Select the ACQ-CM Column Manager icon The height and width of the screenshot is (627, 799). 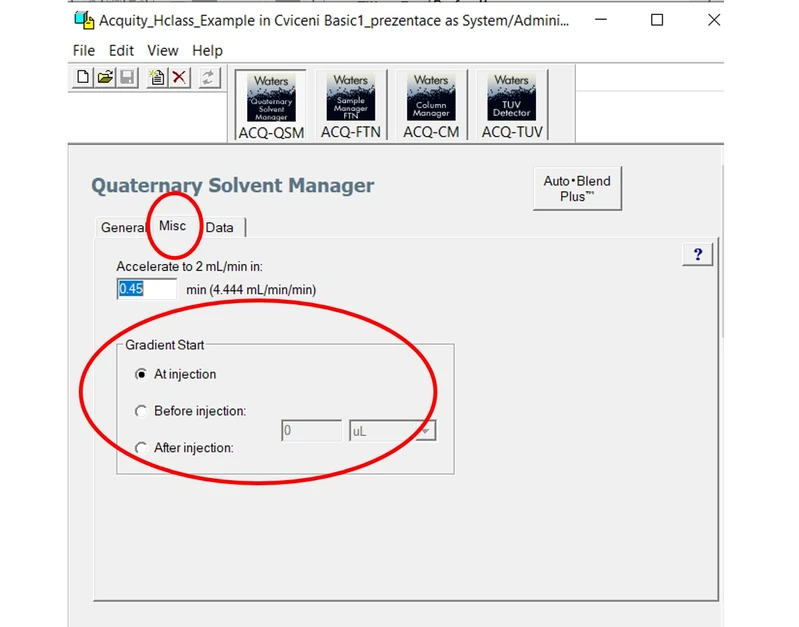(431, 105)
